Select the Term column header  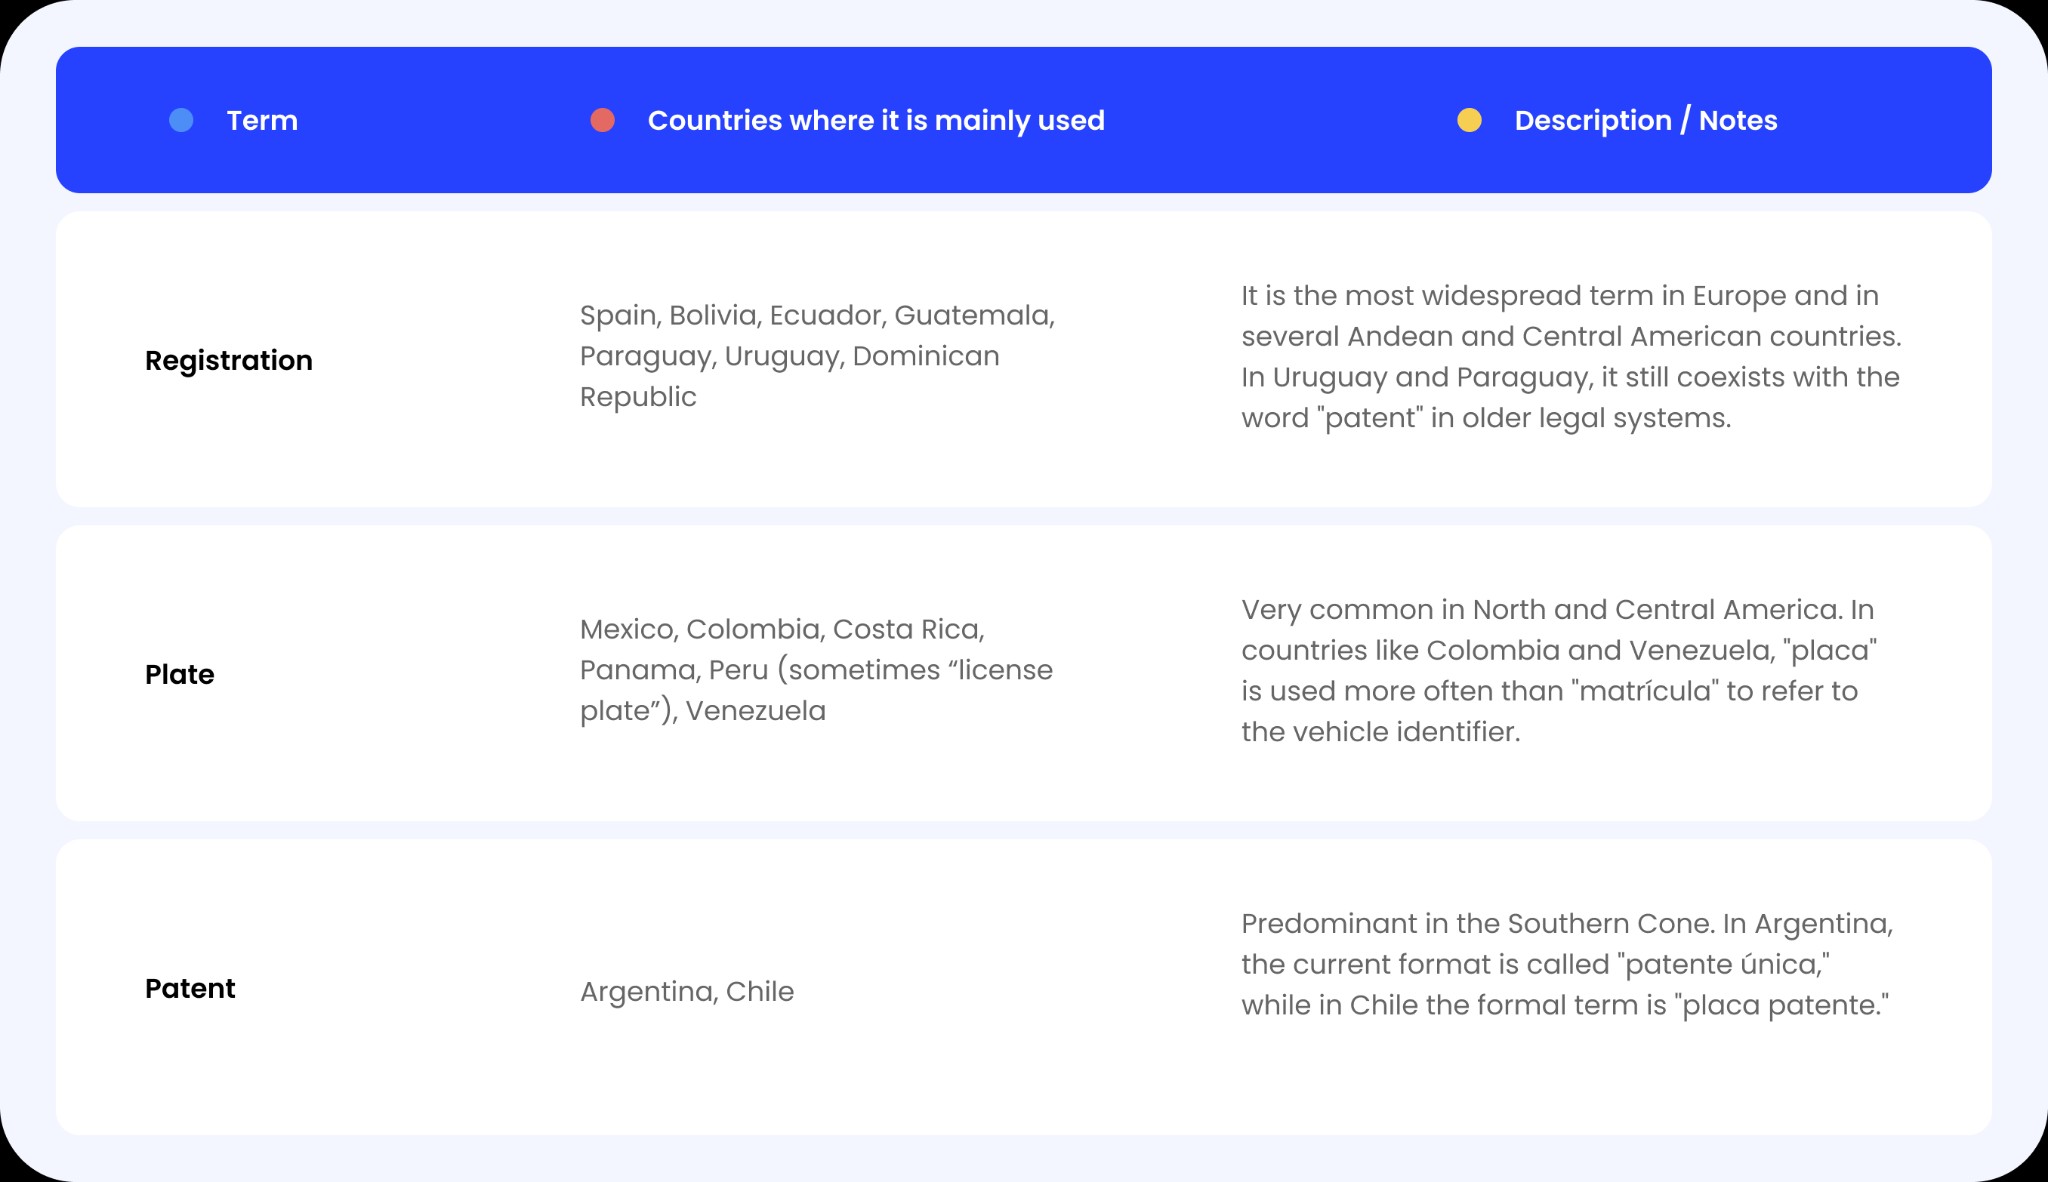(x=262, y=120)
